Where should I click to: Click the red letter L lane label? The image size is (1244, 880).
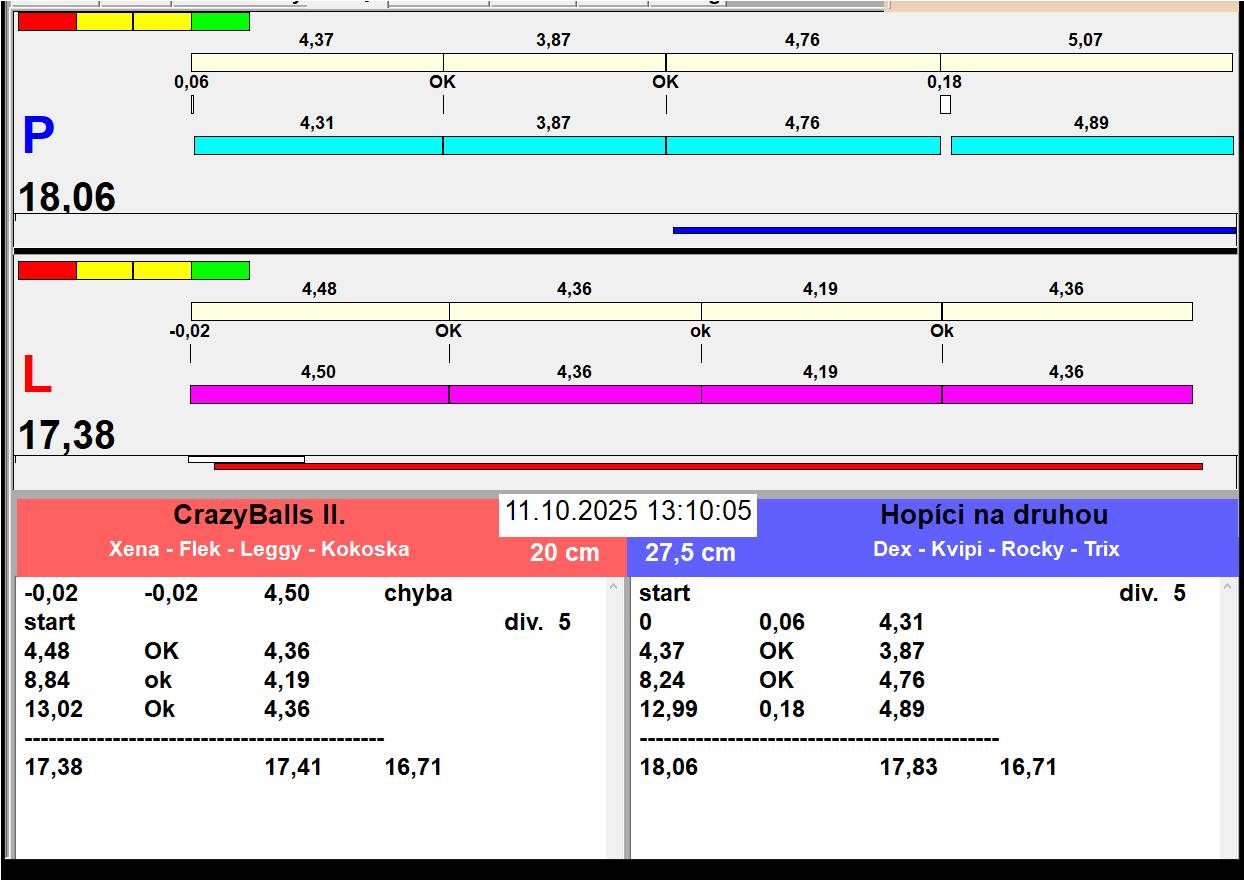click(x=36, y=375)
